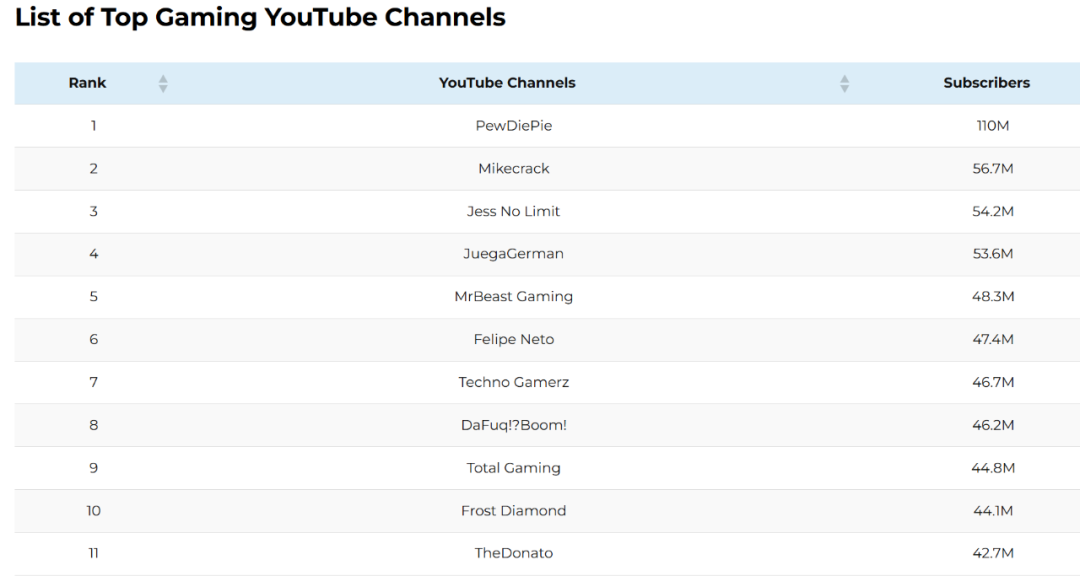Click the YouTube Channels header label
The height and width of the screenshot is (576, 1080).
507,84
